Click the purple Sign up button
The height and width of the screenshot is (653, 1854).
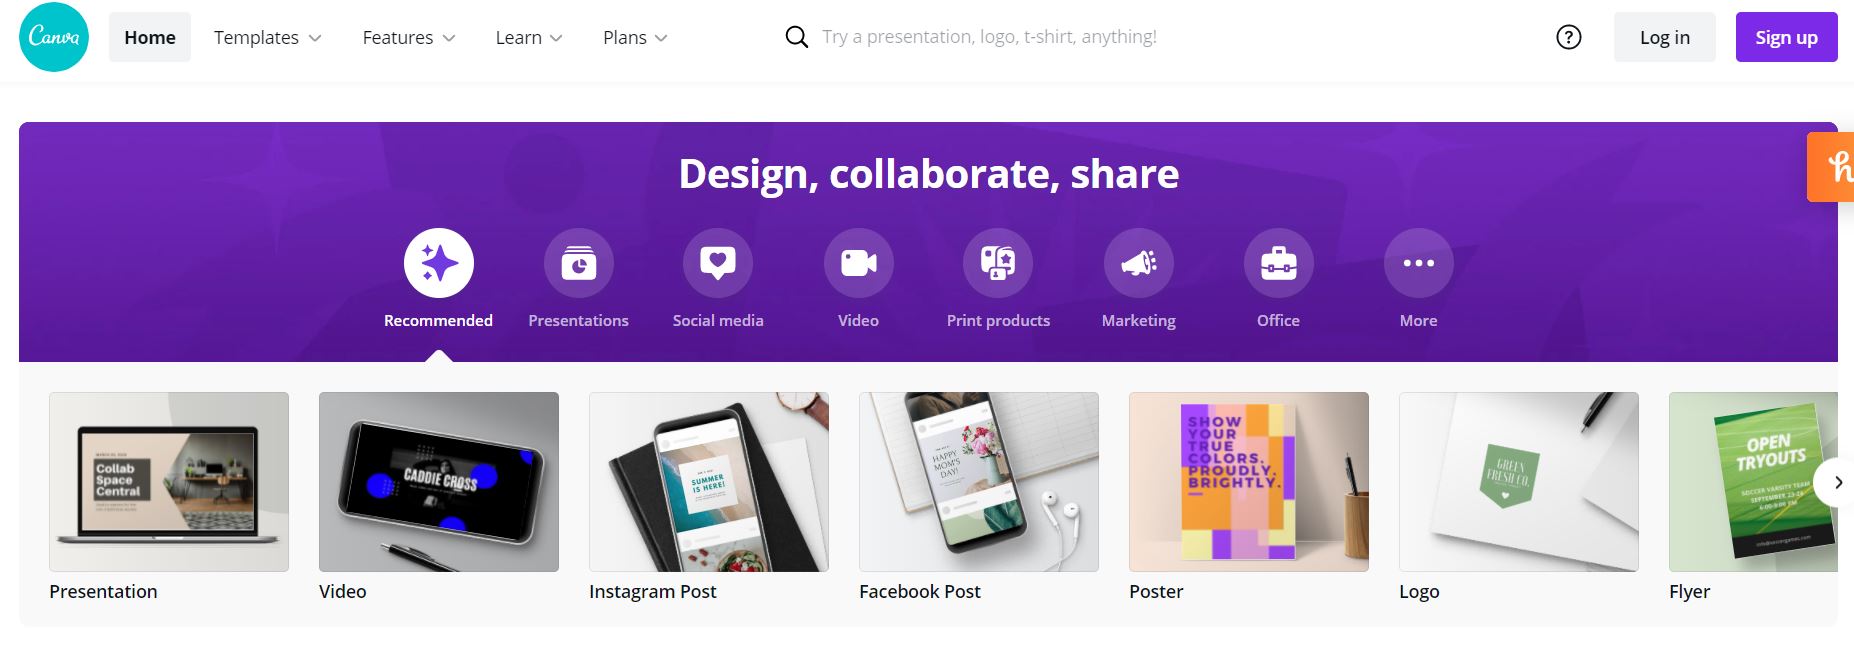tap(1786, 37)
